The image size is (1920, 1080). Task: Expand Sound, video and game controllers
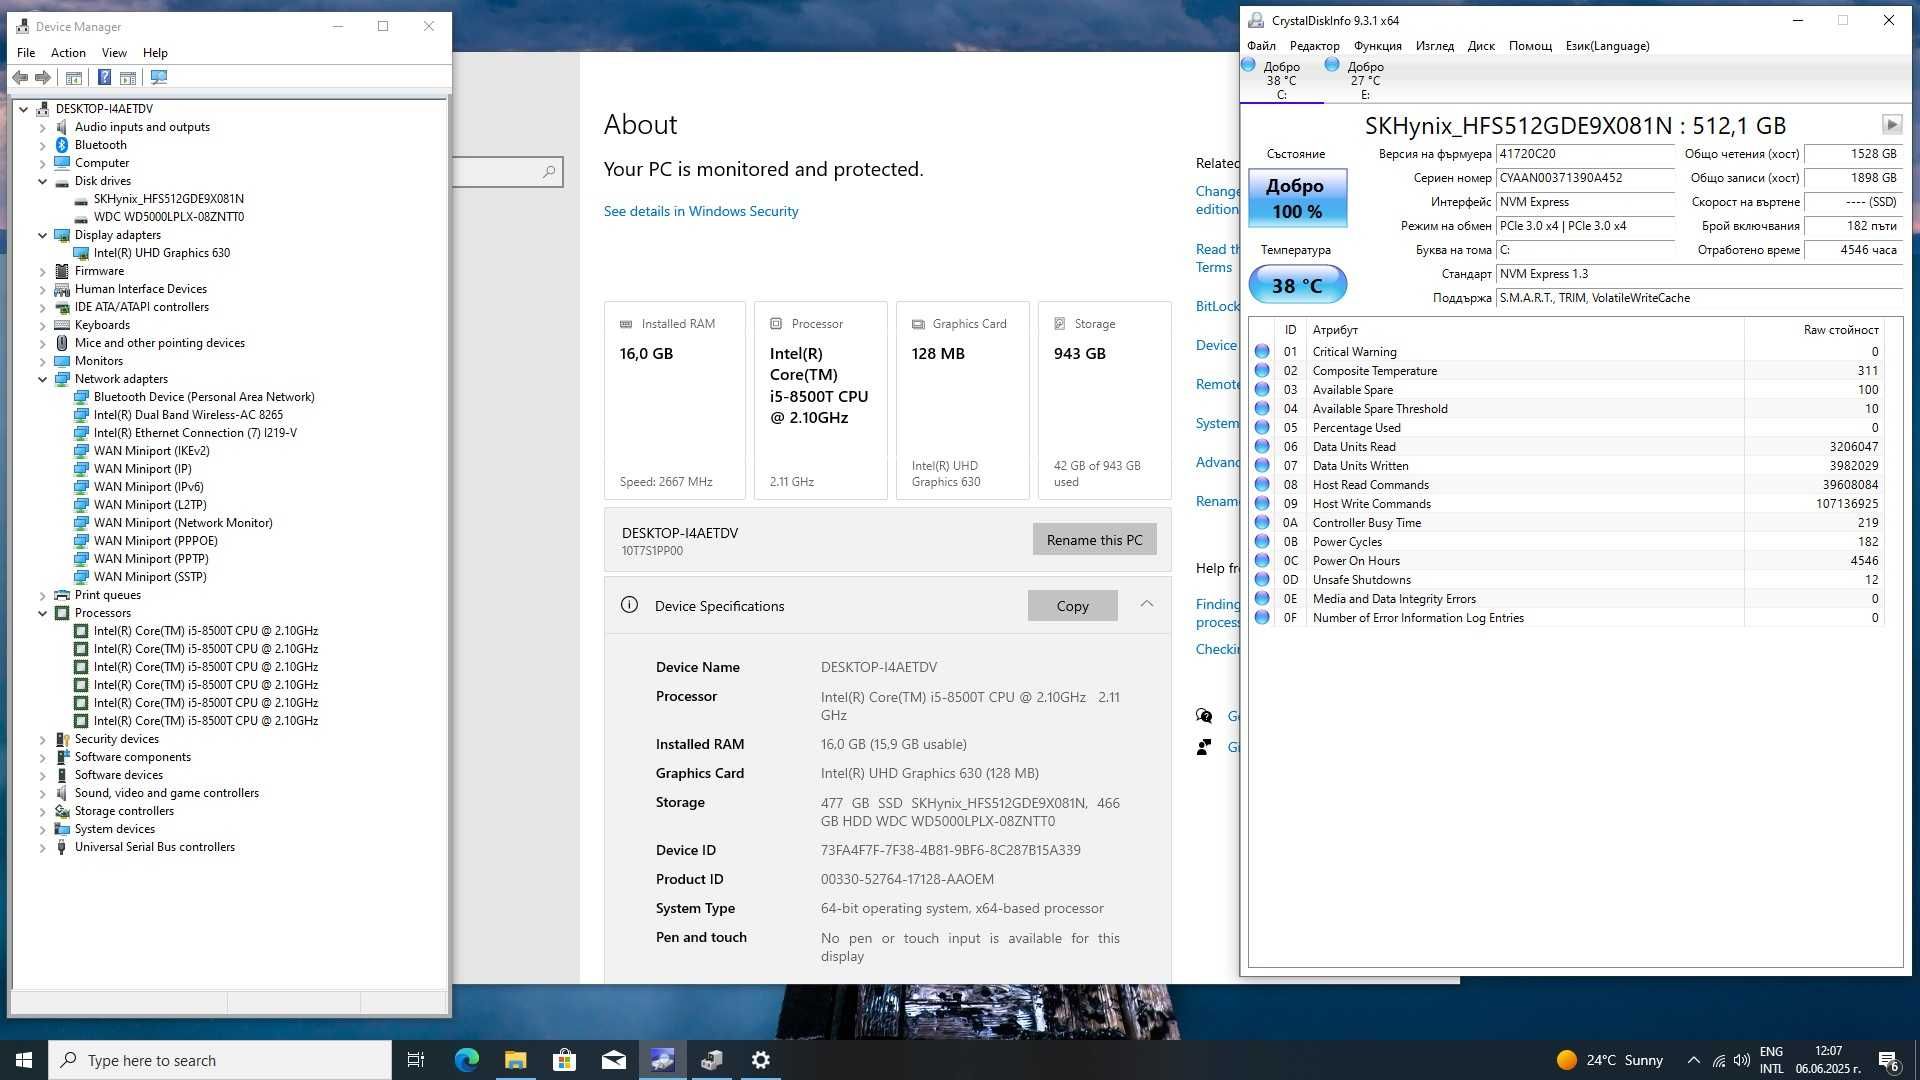click(x=42, y=793)
